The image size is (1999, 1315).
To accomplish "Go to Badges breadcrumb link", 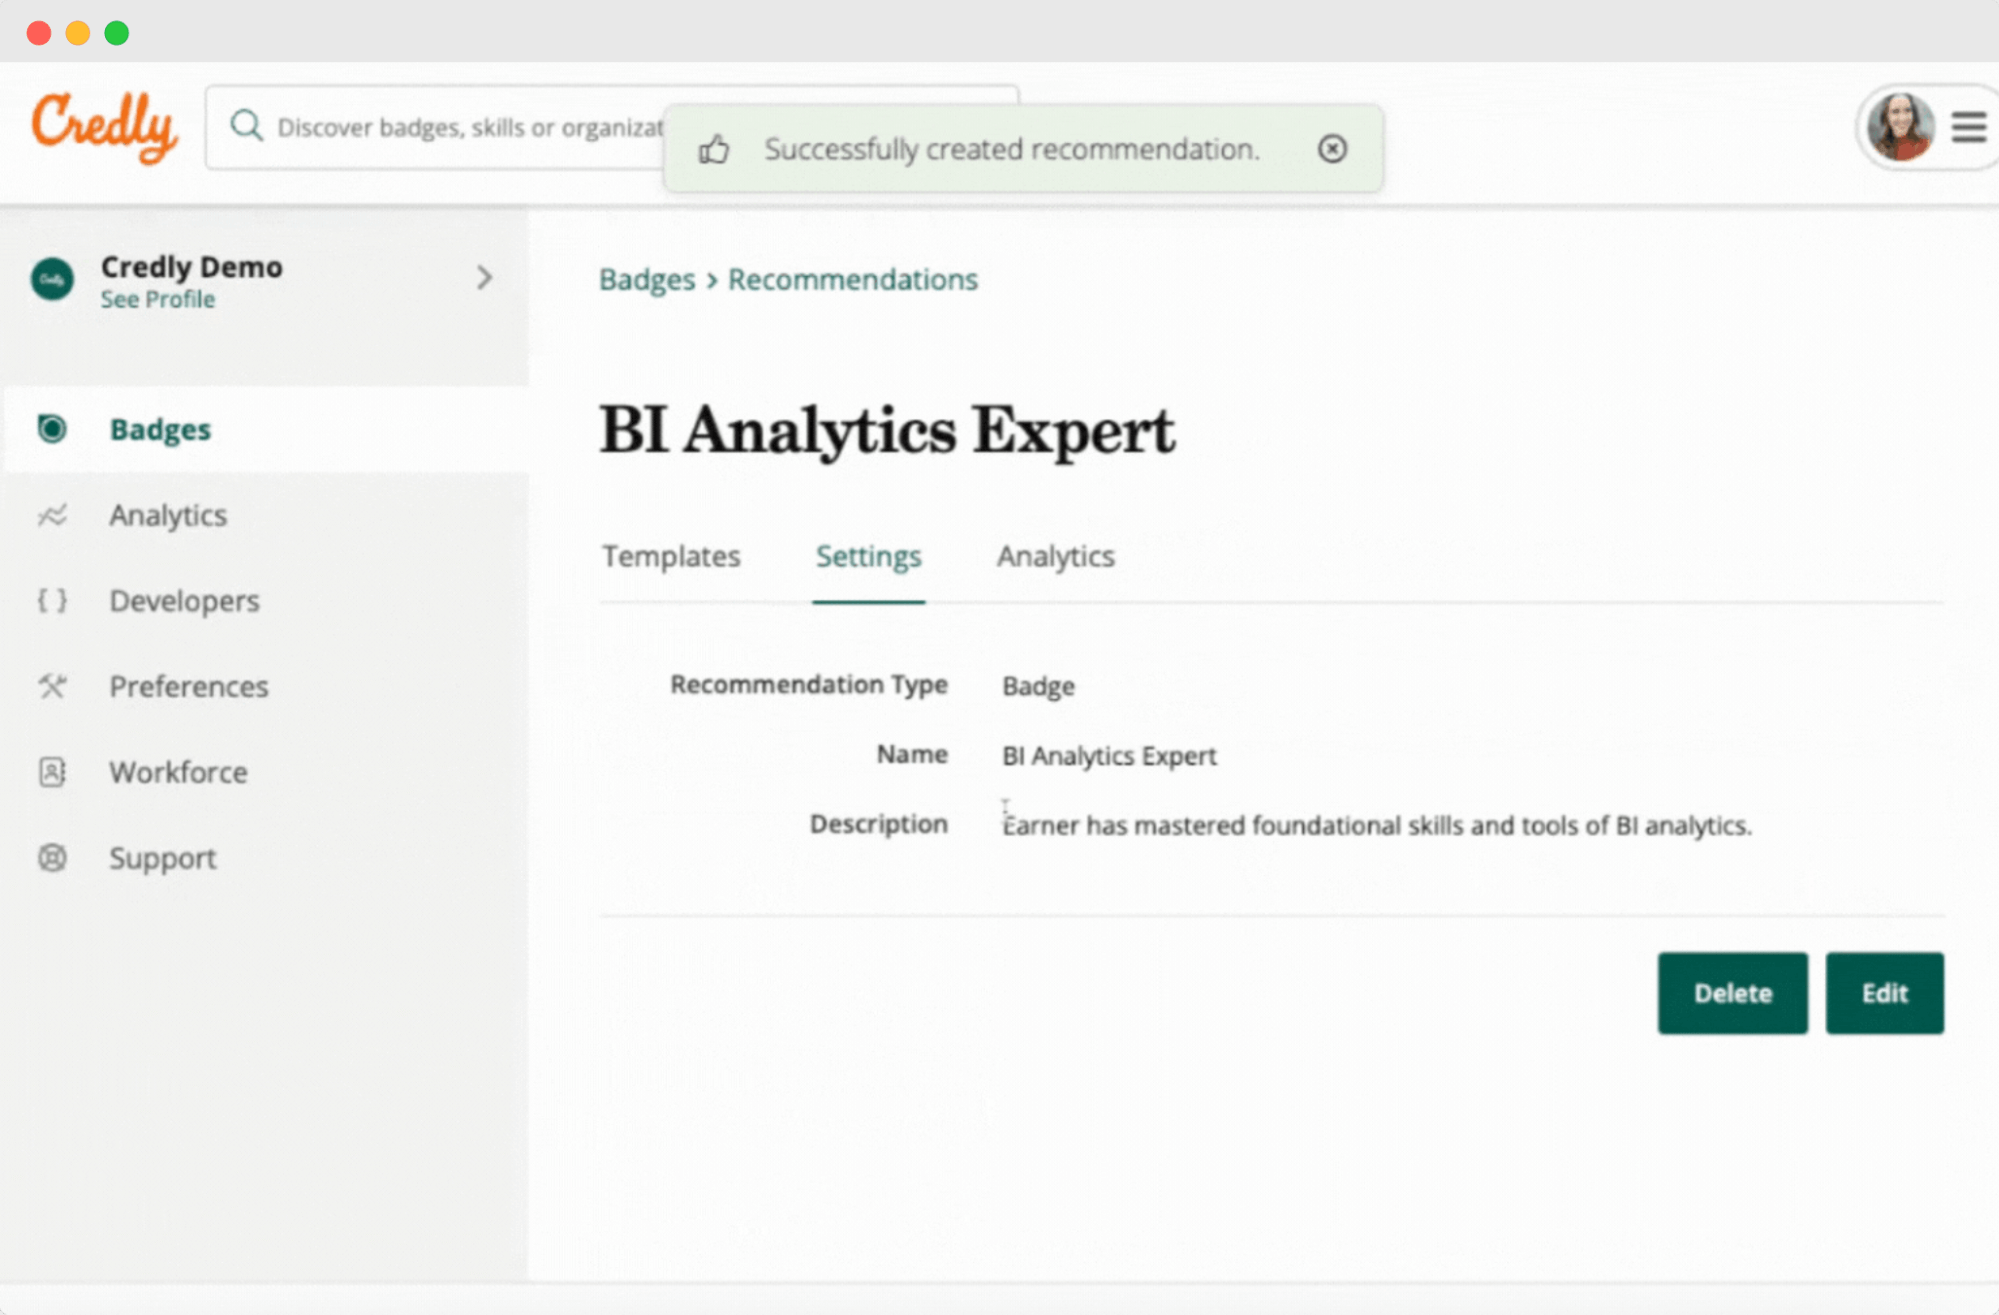I will 647,280.
